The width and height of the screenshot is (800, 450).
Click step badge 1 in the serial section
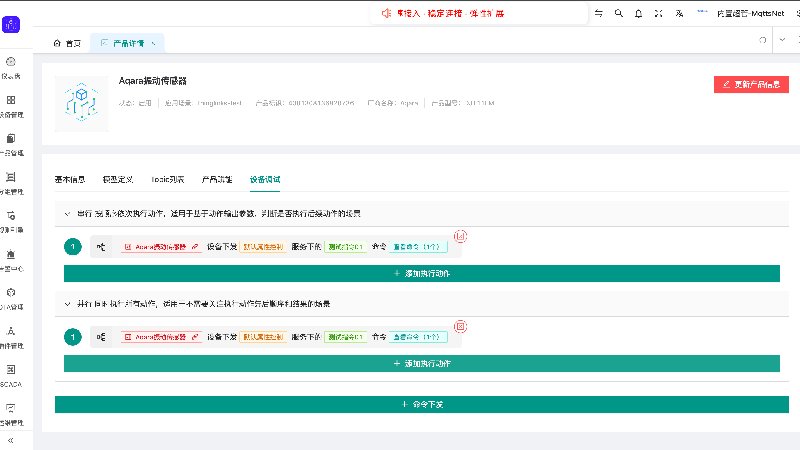click(x=73, y=247)
